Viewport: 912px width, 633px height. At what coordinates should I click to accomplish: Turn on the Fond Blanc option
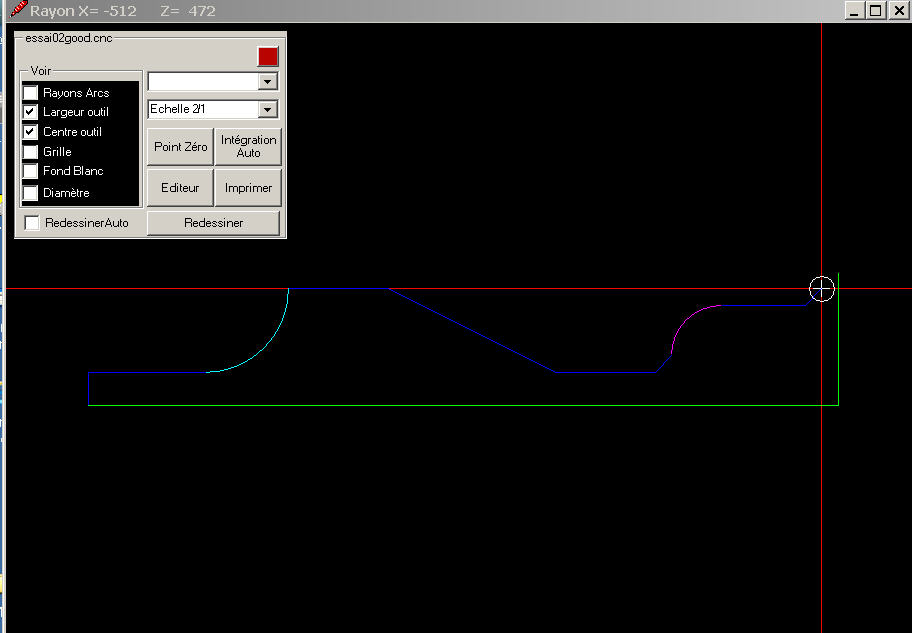coord(30,171)
